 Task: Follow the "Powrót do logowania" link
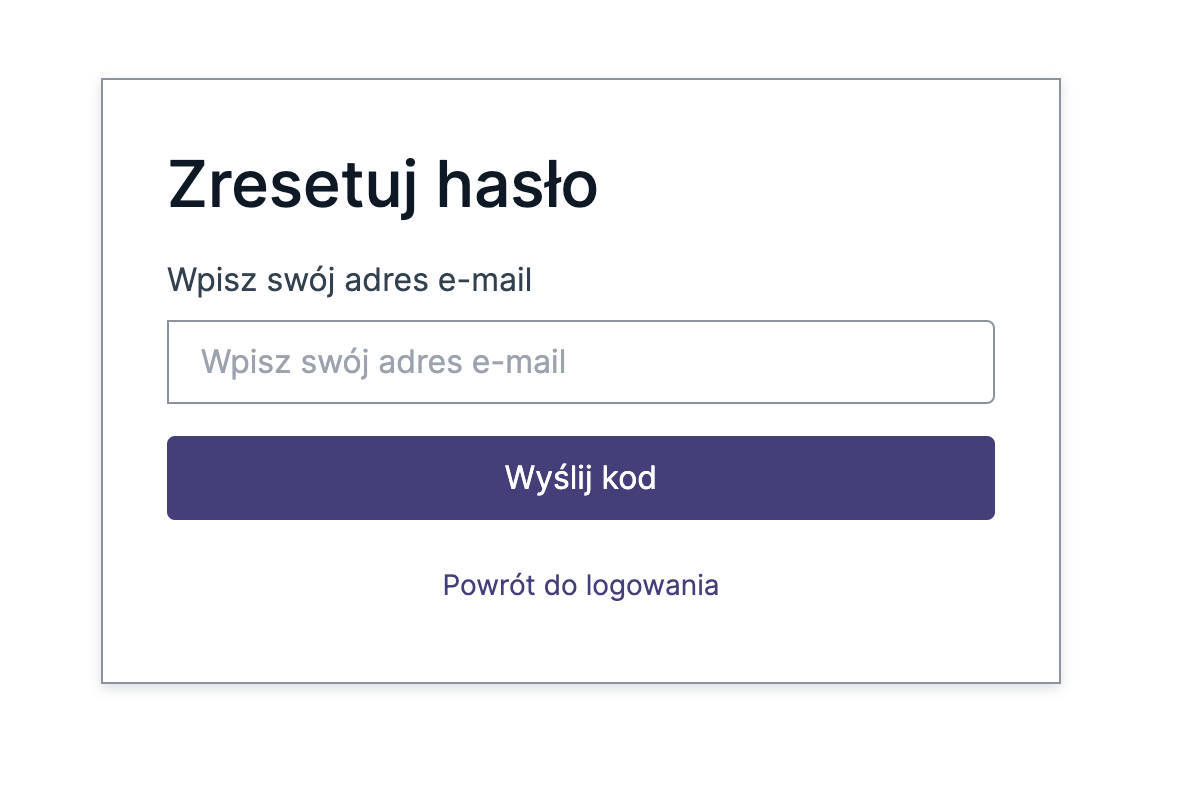[580, 585]
